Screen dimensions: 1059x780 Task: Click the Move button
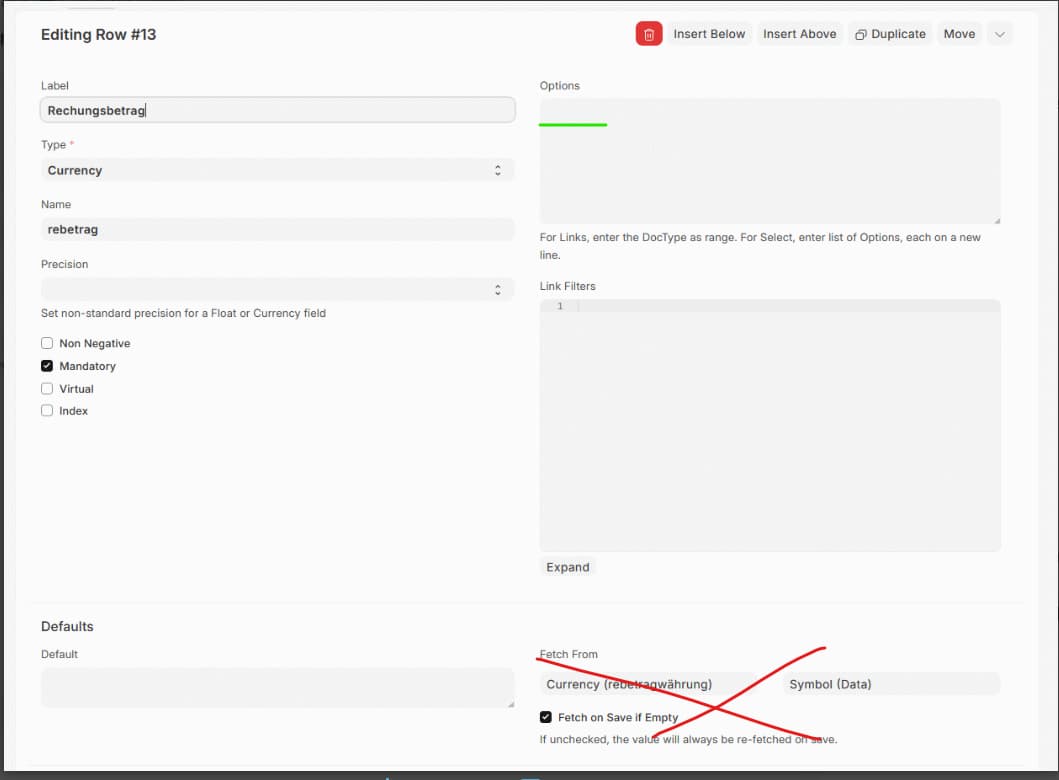point(959,34)
